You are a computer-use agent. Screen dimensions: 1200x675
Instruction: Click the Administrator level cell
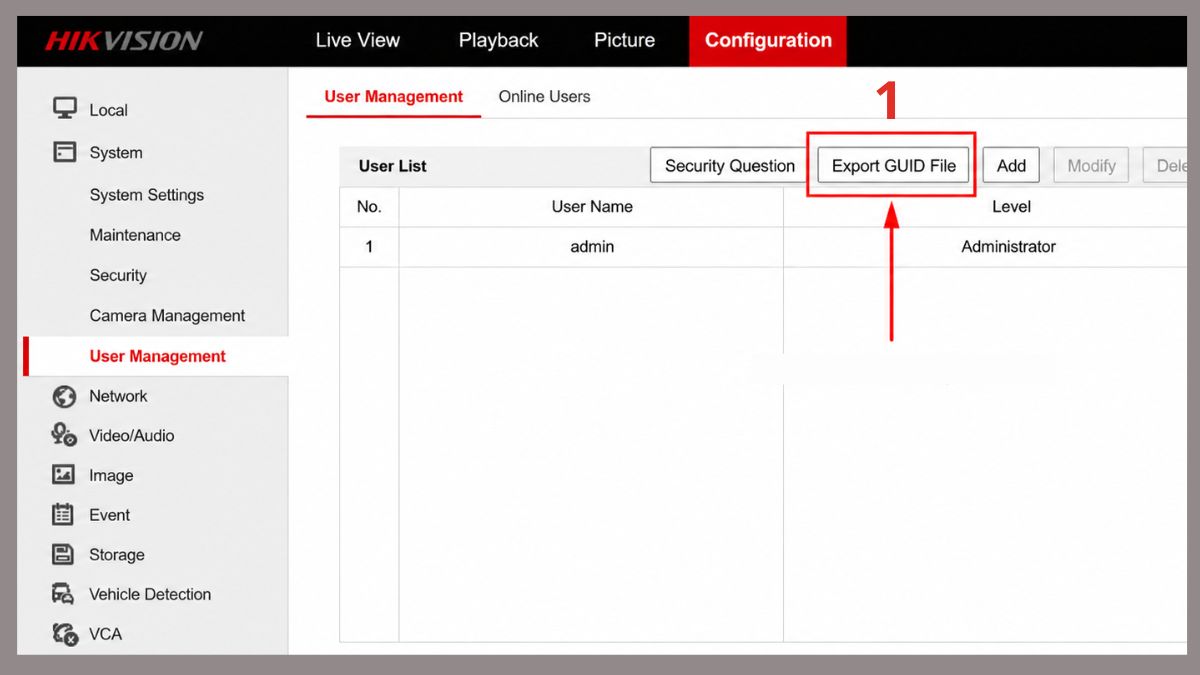click(x=985, y=246)
